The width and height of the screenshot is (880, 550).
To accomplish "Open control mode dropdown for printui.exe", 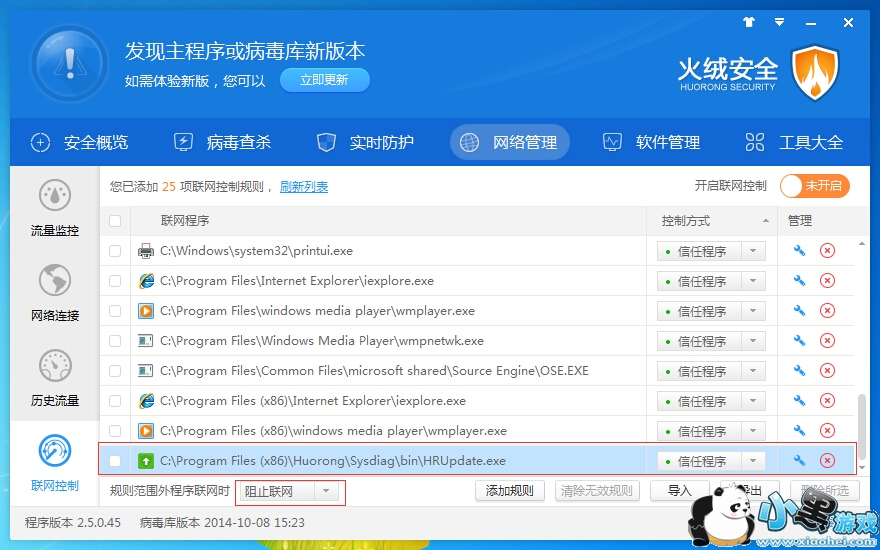I will click(753, 251).
